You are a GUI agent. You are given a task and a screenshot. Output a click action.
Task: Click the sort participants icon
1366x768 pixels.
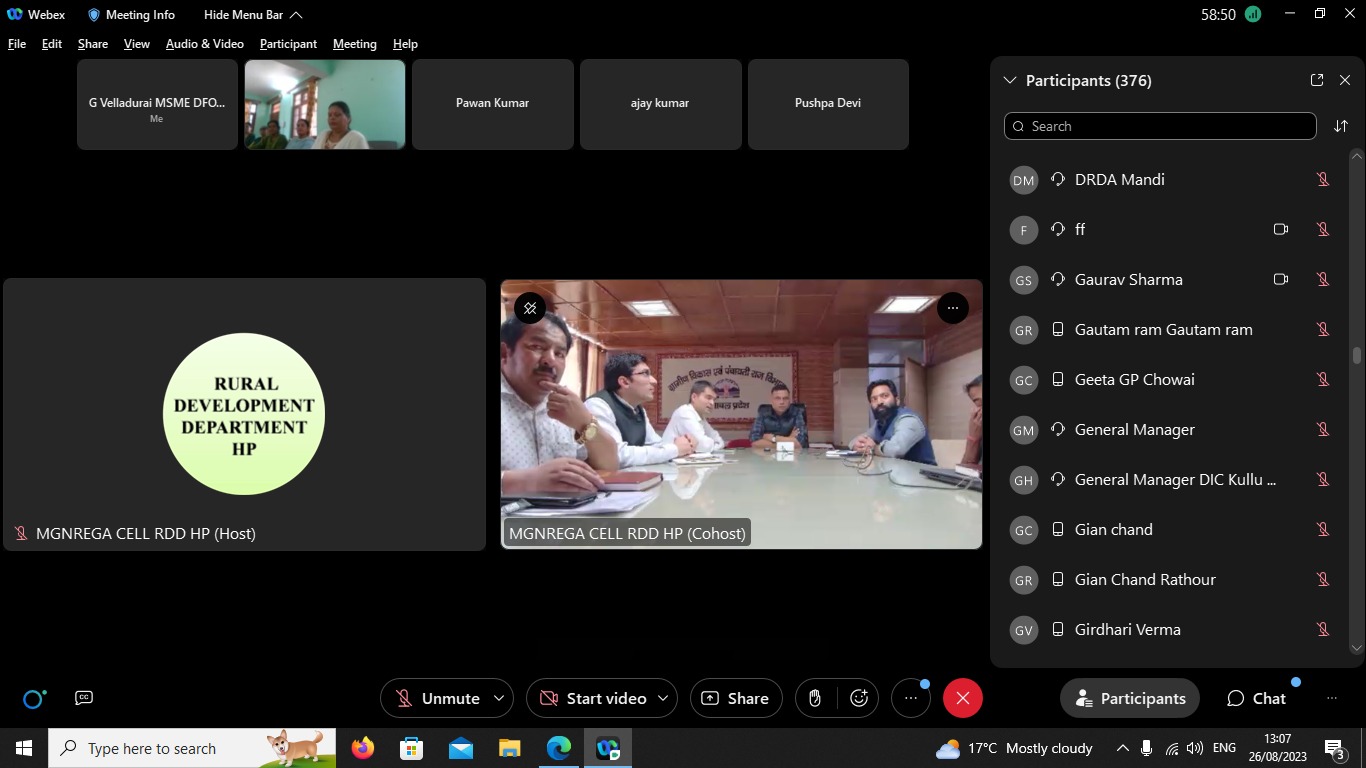point(1340,126)
